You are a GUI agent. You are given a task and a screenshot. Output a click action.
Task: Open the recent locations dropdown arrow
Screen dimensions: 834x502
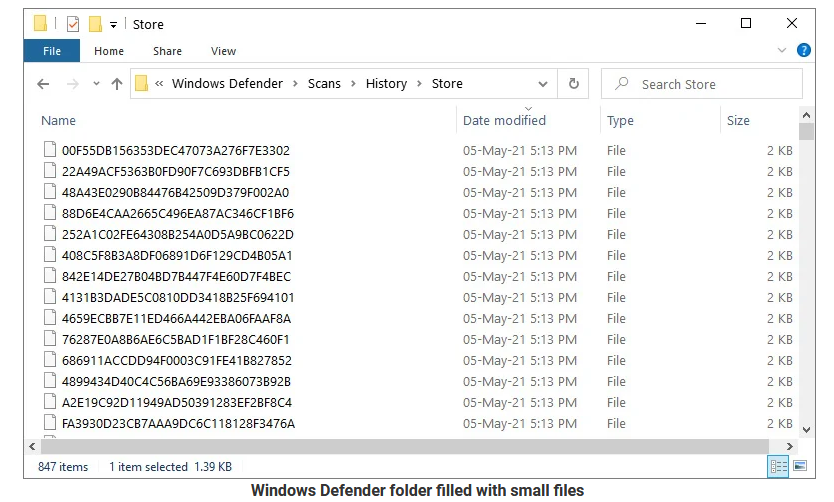pyautogui.click(x=96, y=83)
